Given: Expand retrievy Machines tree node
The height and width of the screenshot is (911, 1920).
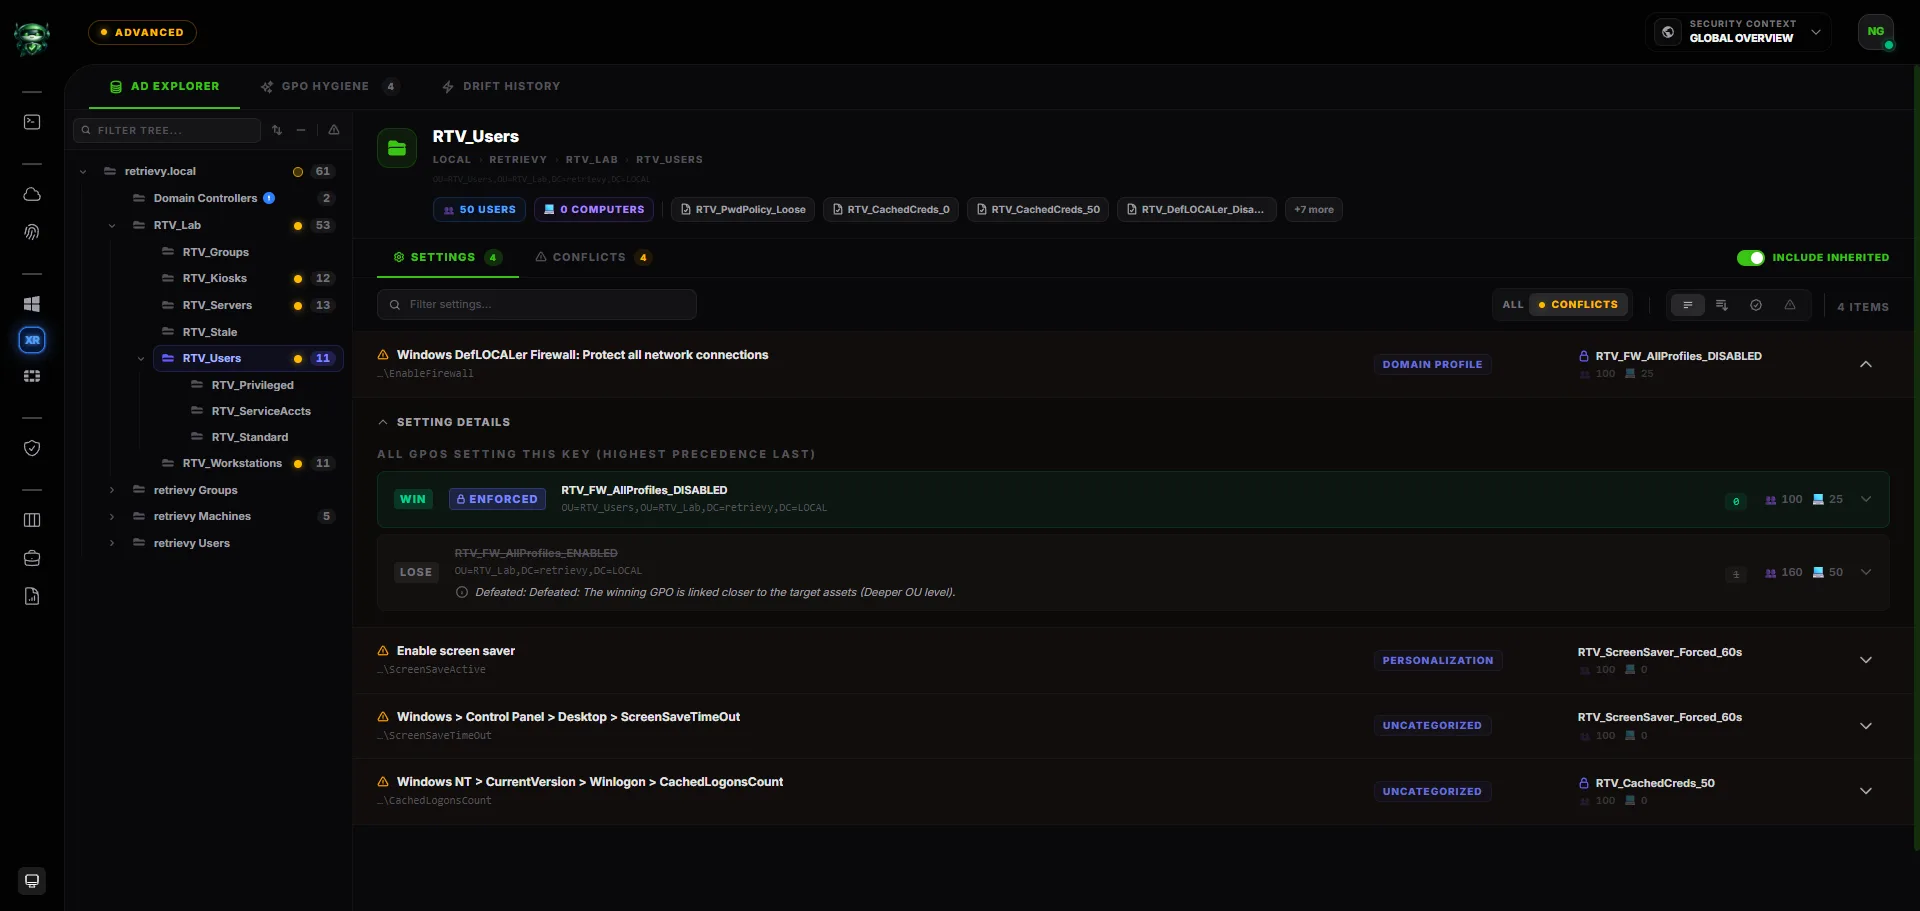Looking at the screenshot, I should coord(112,517).
